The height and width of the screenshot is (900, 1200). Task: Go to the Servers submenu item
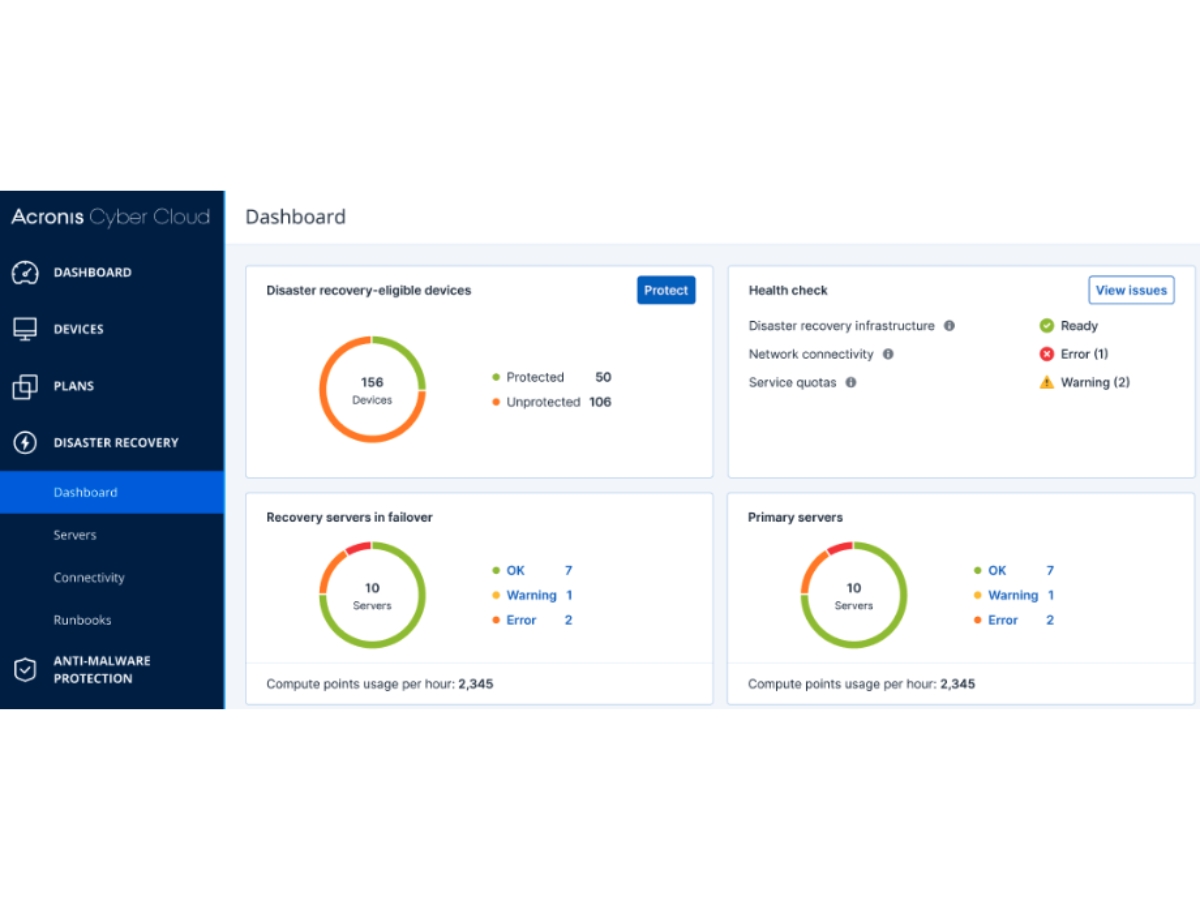coord(75,535)
